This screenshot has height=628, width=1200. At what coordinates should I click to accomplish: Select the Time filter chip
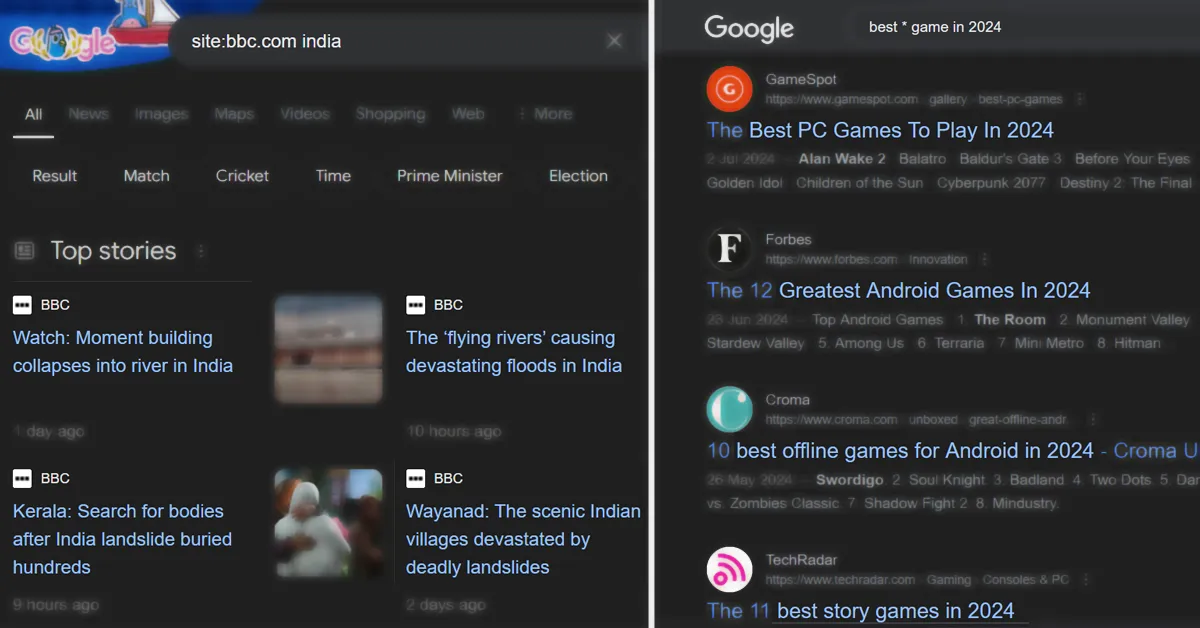pyautogui.click(x=333, y=176)
